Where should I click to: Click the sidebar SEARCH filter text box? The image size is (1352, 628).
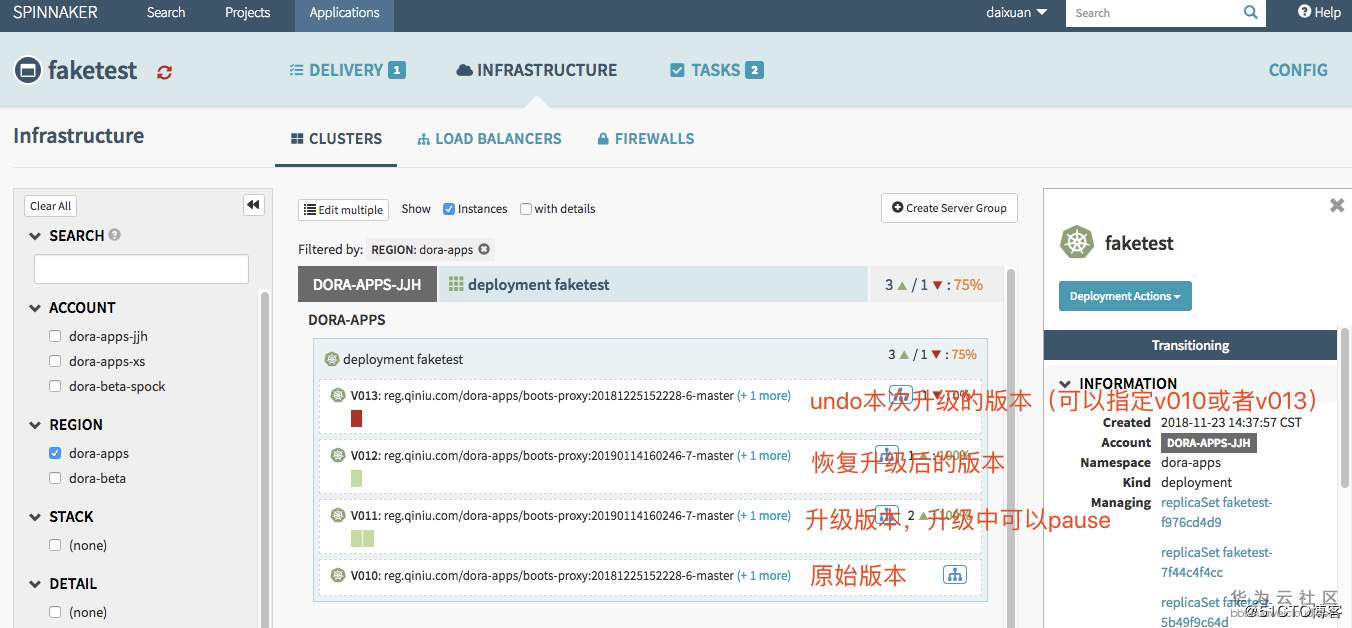tap(141, 269)
